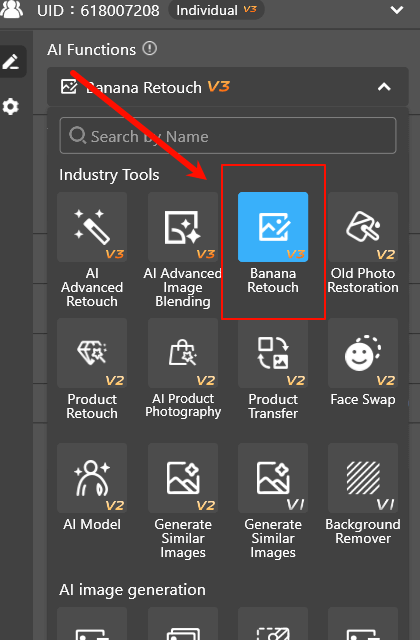Image resolution: width=420 pixels, height=640 pixels.
Task: Click the AI Functions info icon
Action: (x=150, y=49)
